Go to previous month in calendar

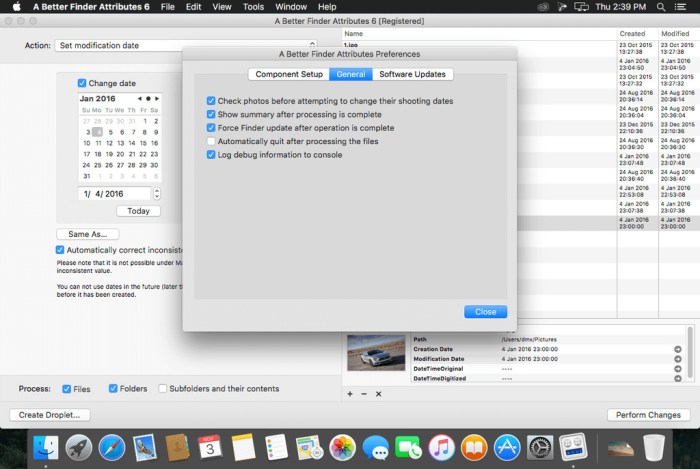pyautogui.click(x=139, y=99)
